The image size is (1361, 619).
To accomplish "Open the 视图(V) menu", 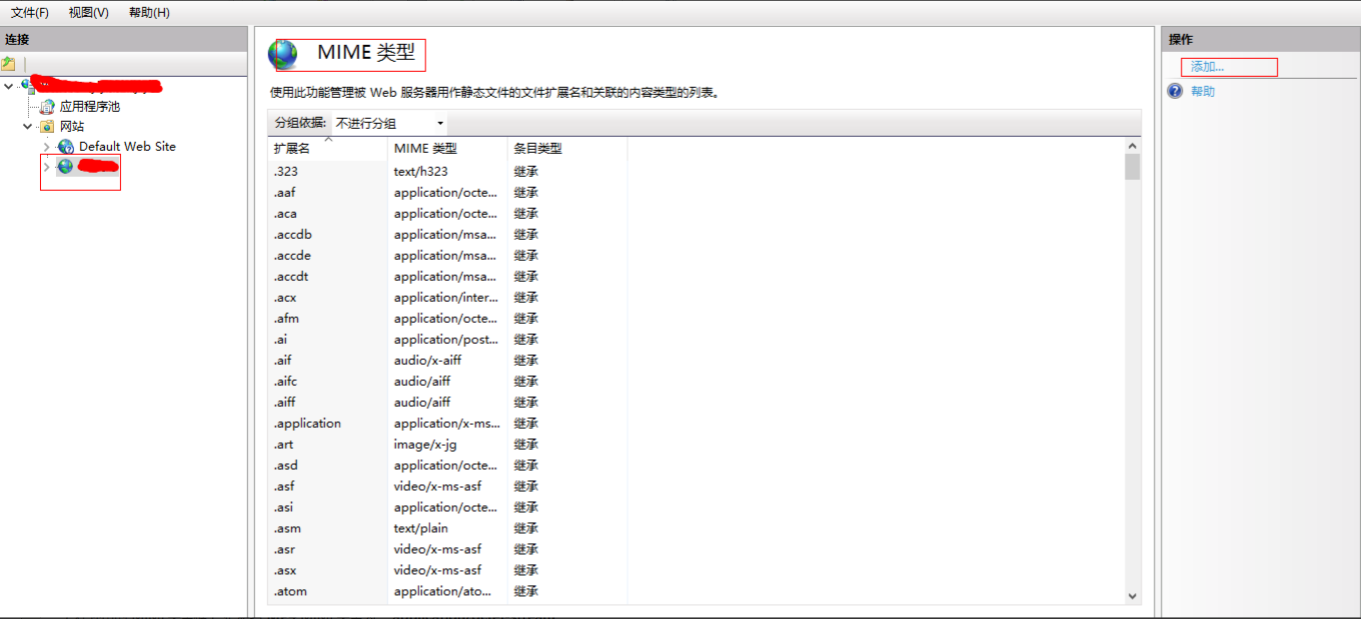I will (89, 13).
